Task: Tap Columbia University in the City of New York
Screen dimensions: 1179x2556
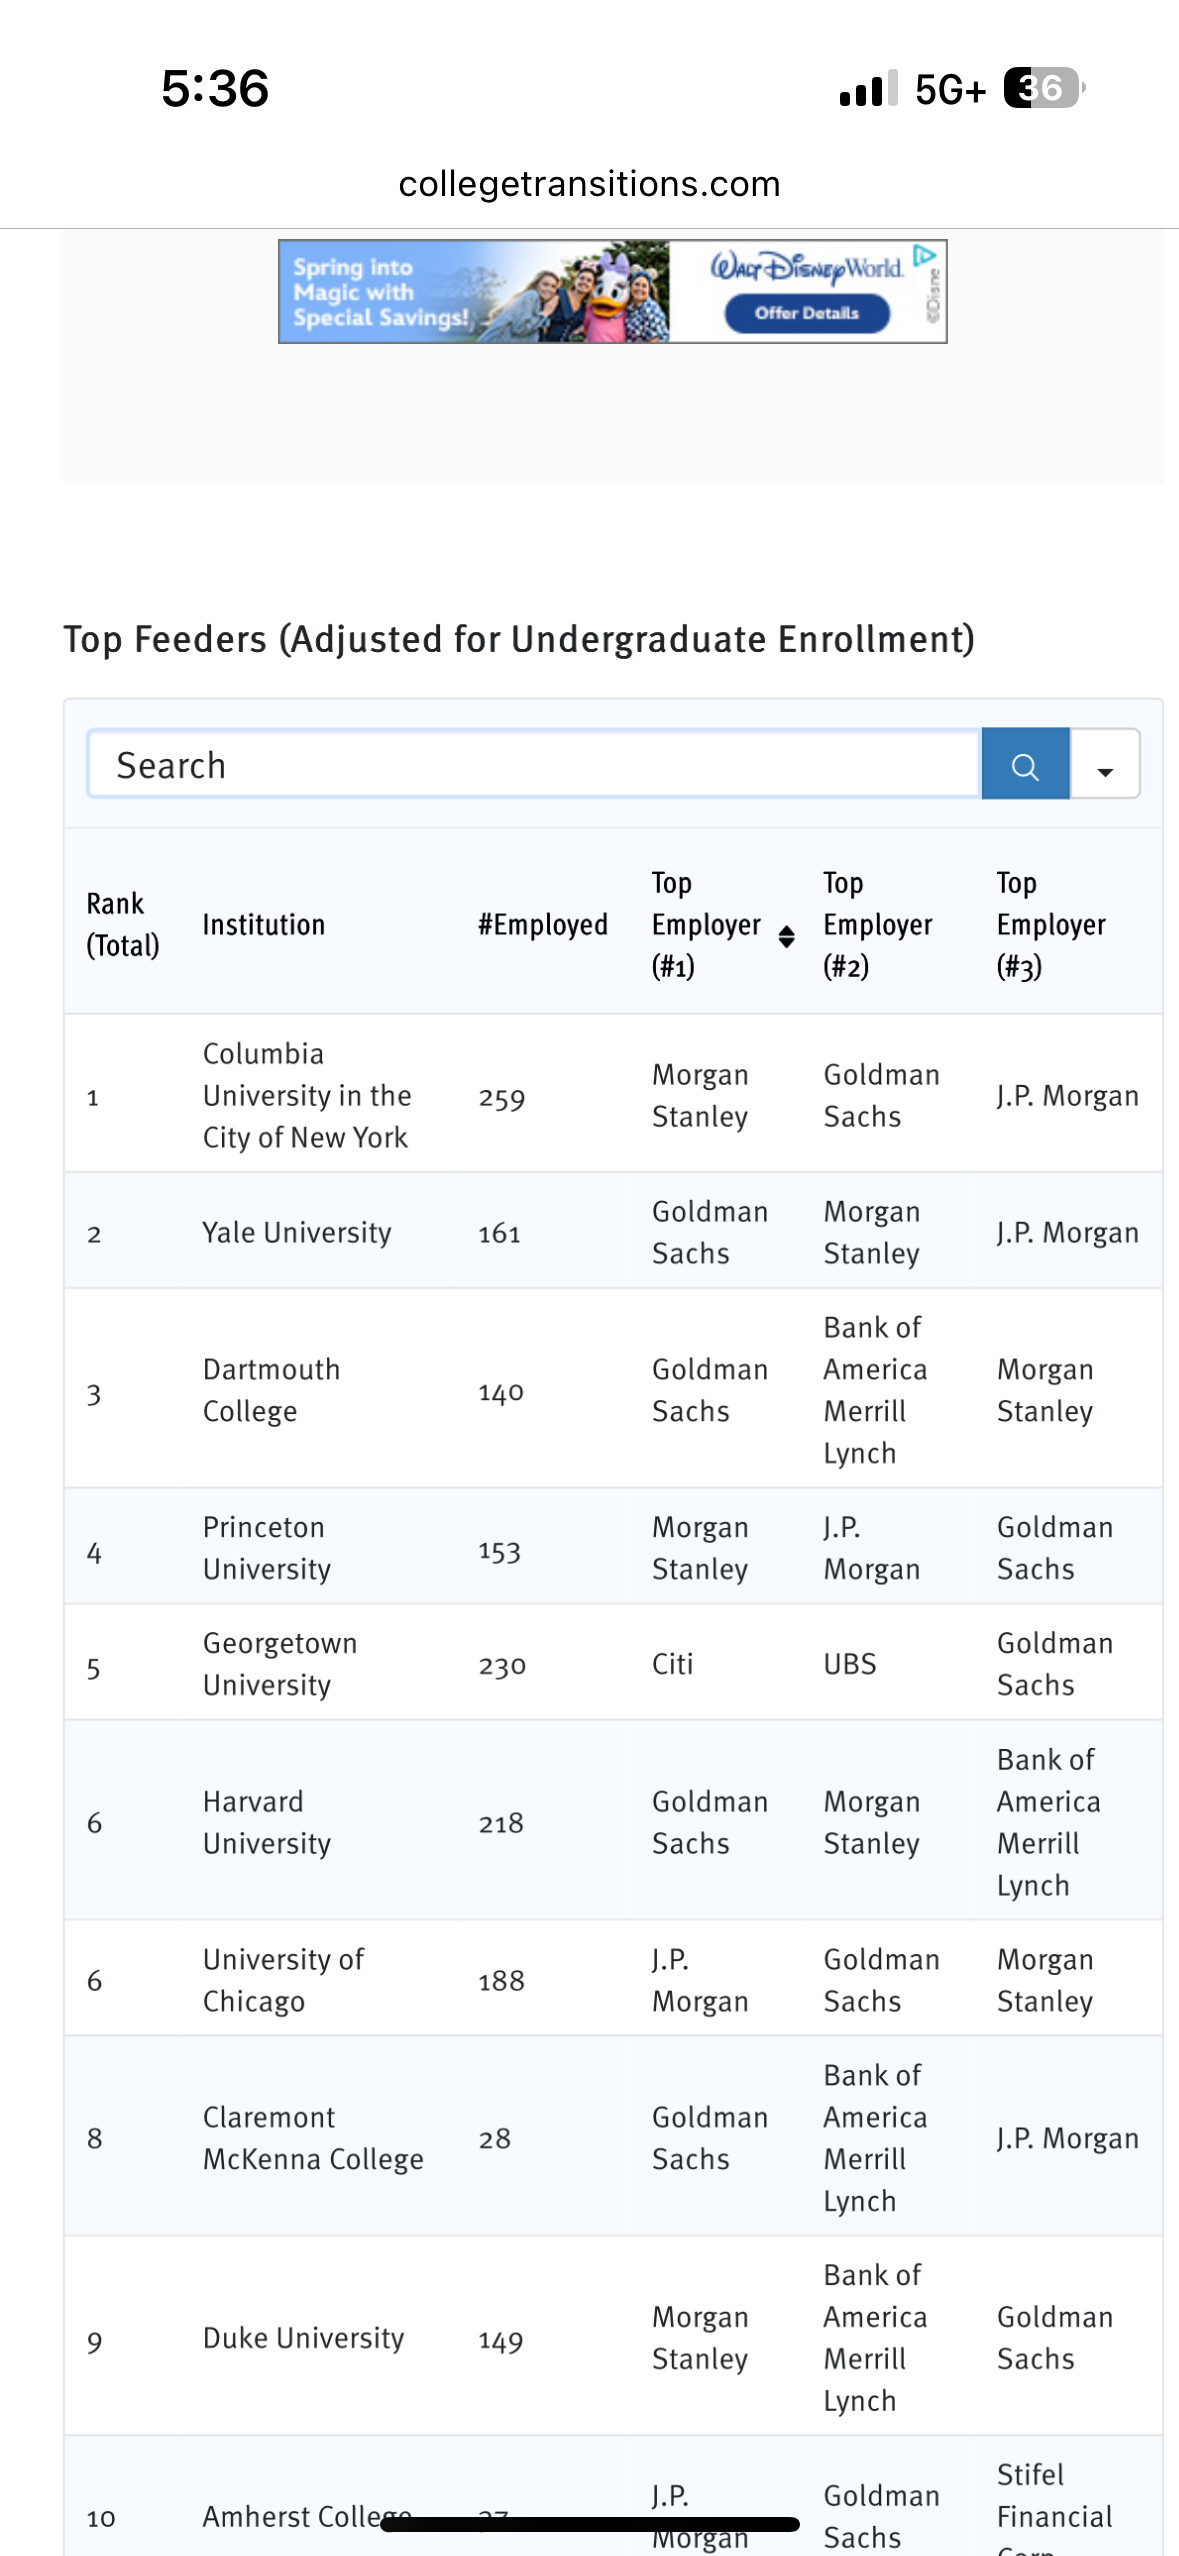Action: 306,1096
